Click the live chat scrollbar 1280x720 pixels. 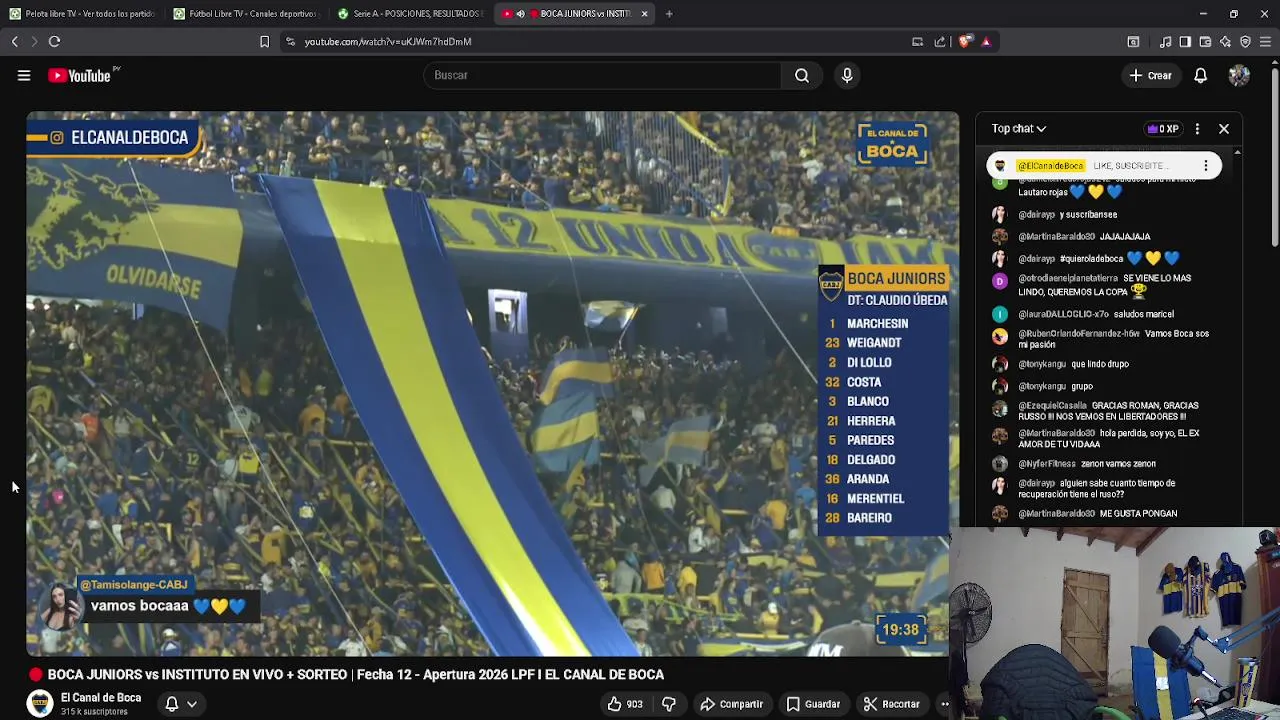[1237, 336]
